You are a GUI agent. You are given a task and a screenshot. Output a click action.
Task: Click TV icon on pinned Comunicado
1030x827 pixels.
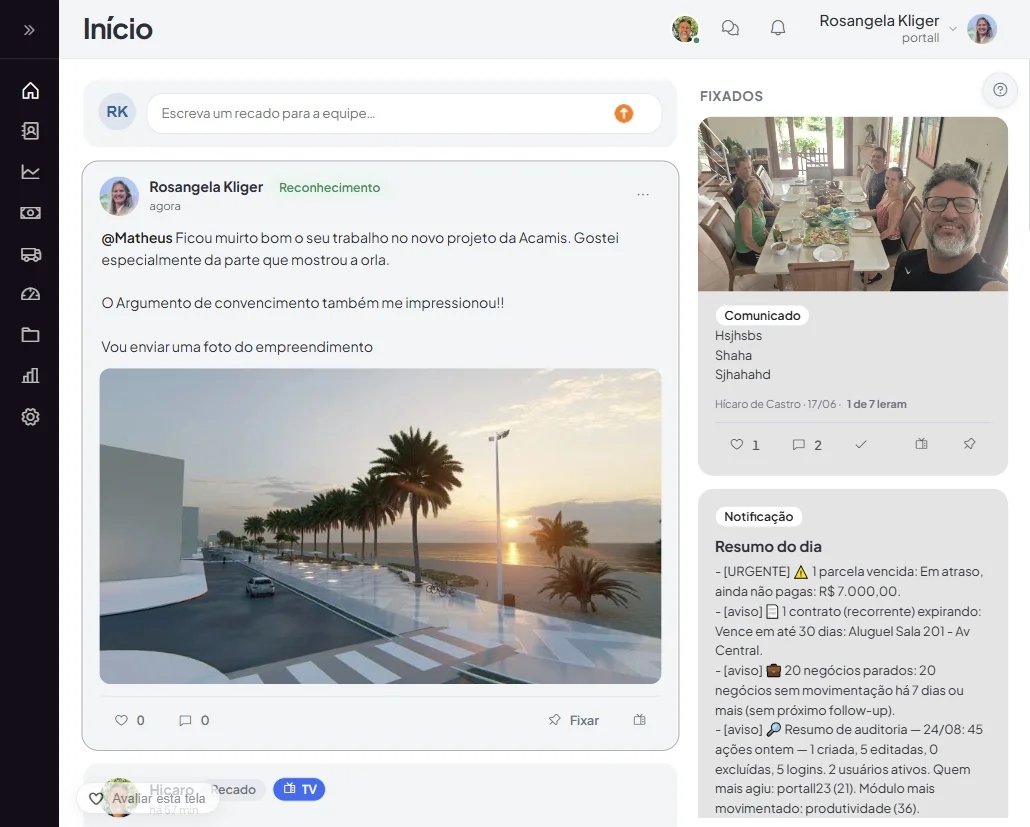coord(922,444)
